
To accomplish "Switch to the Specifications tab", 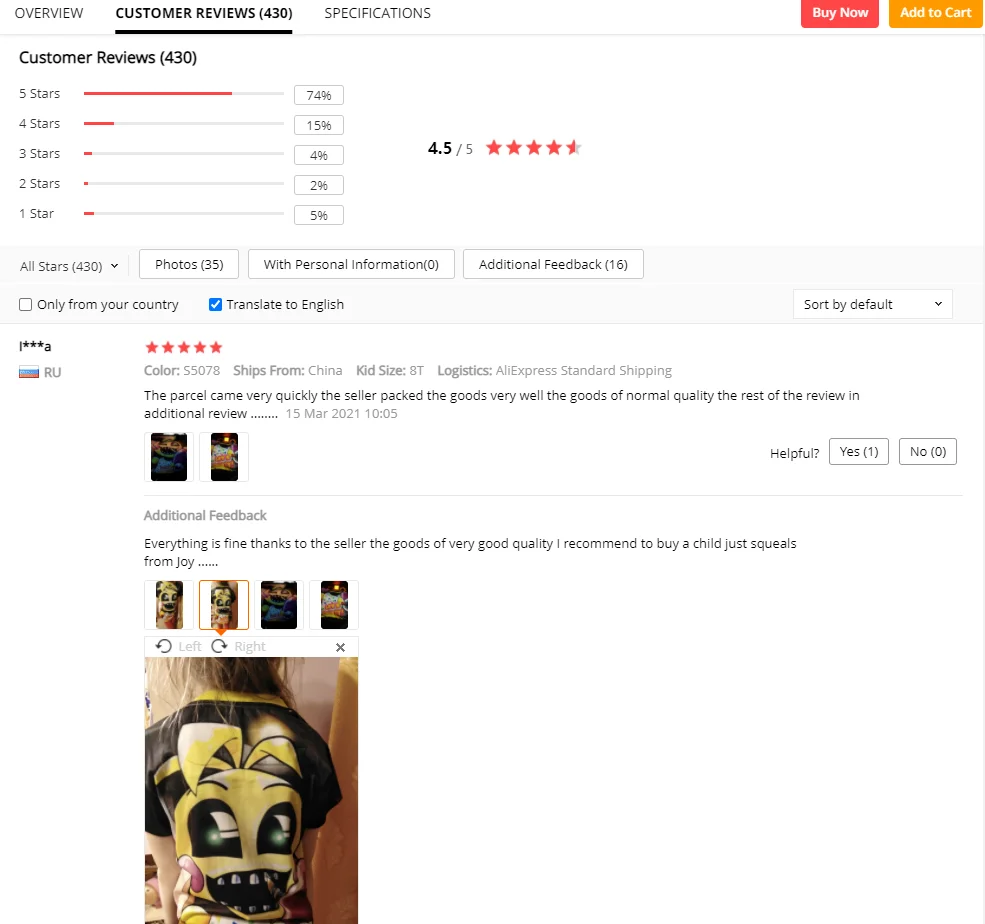I will click(378, 13).
